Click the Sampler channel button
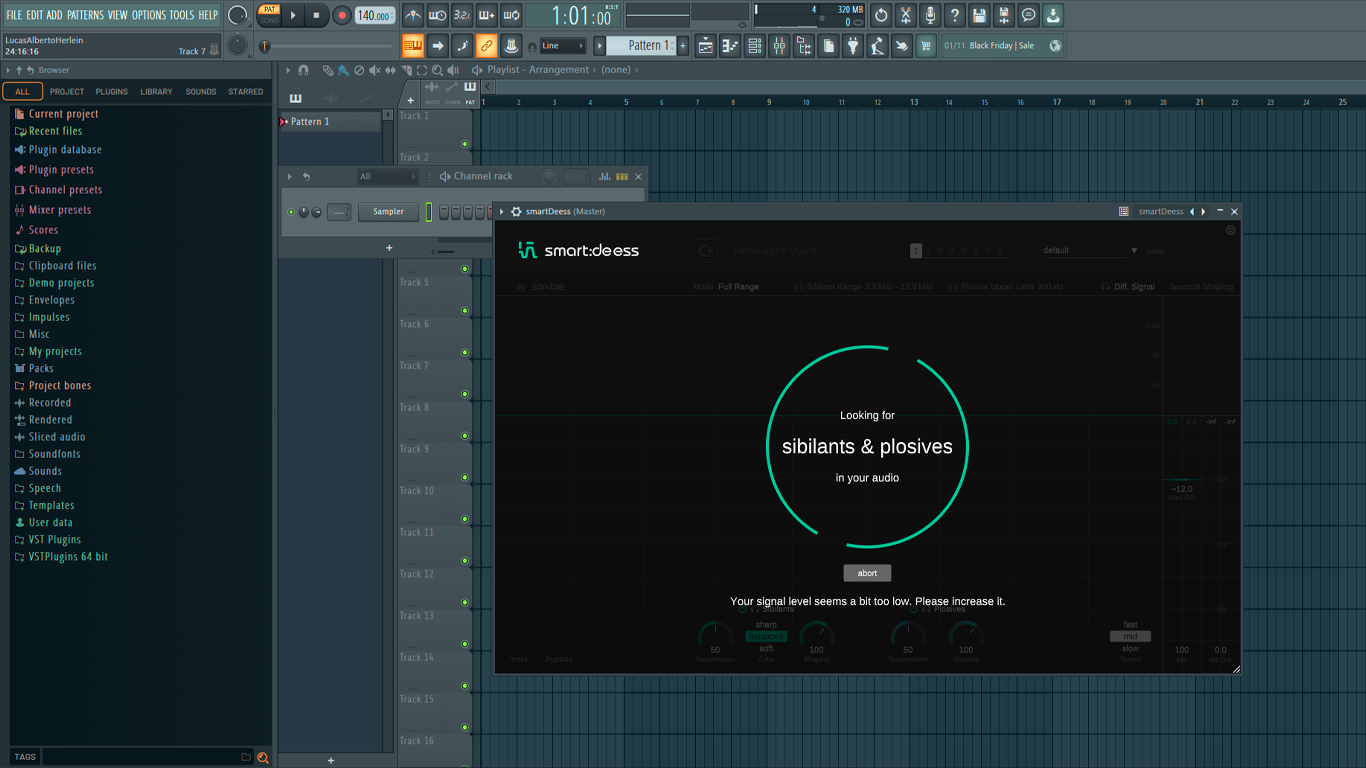 [x=389, y=212]
